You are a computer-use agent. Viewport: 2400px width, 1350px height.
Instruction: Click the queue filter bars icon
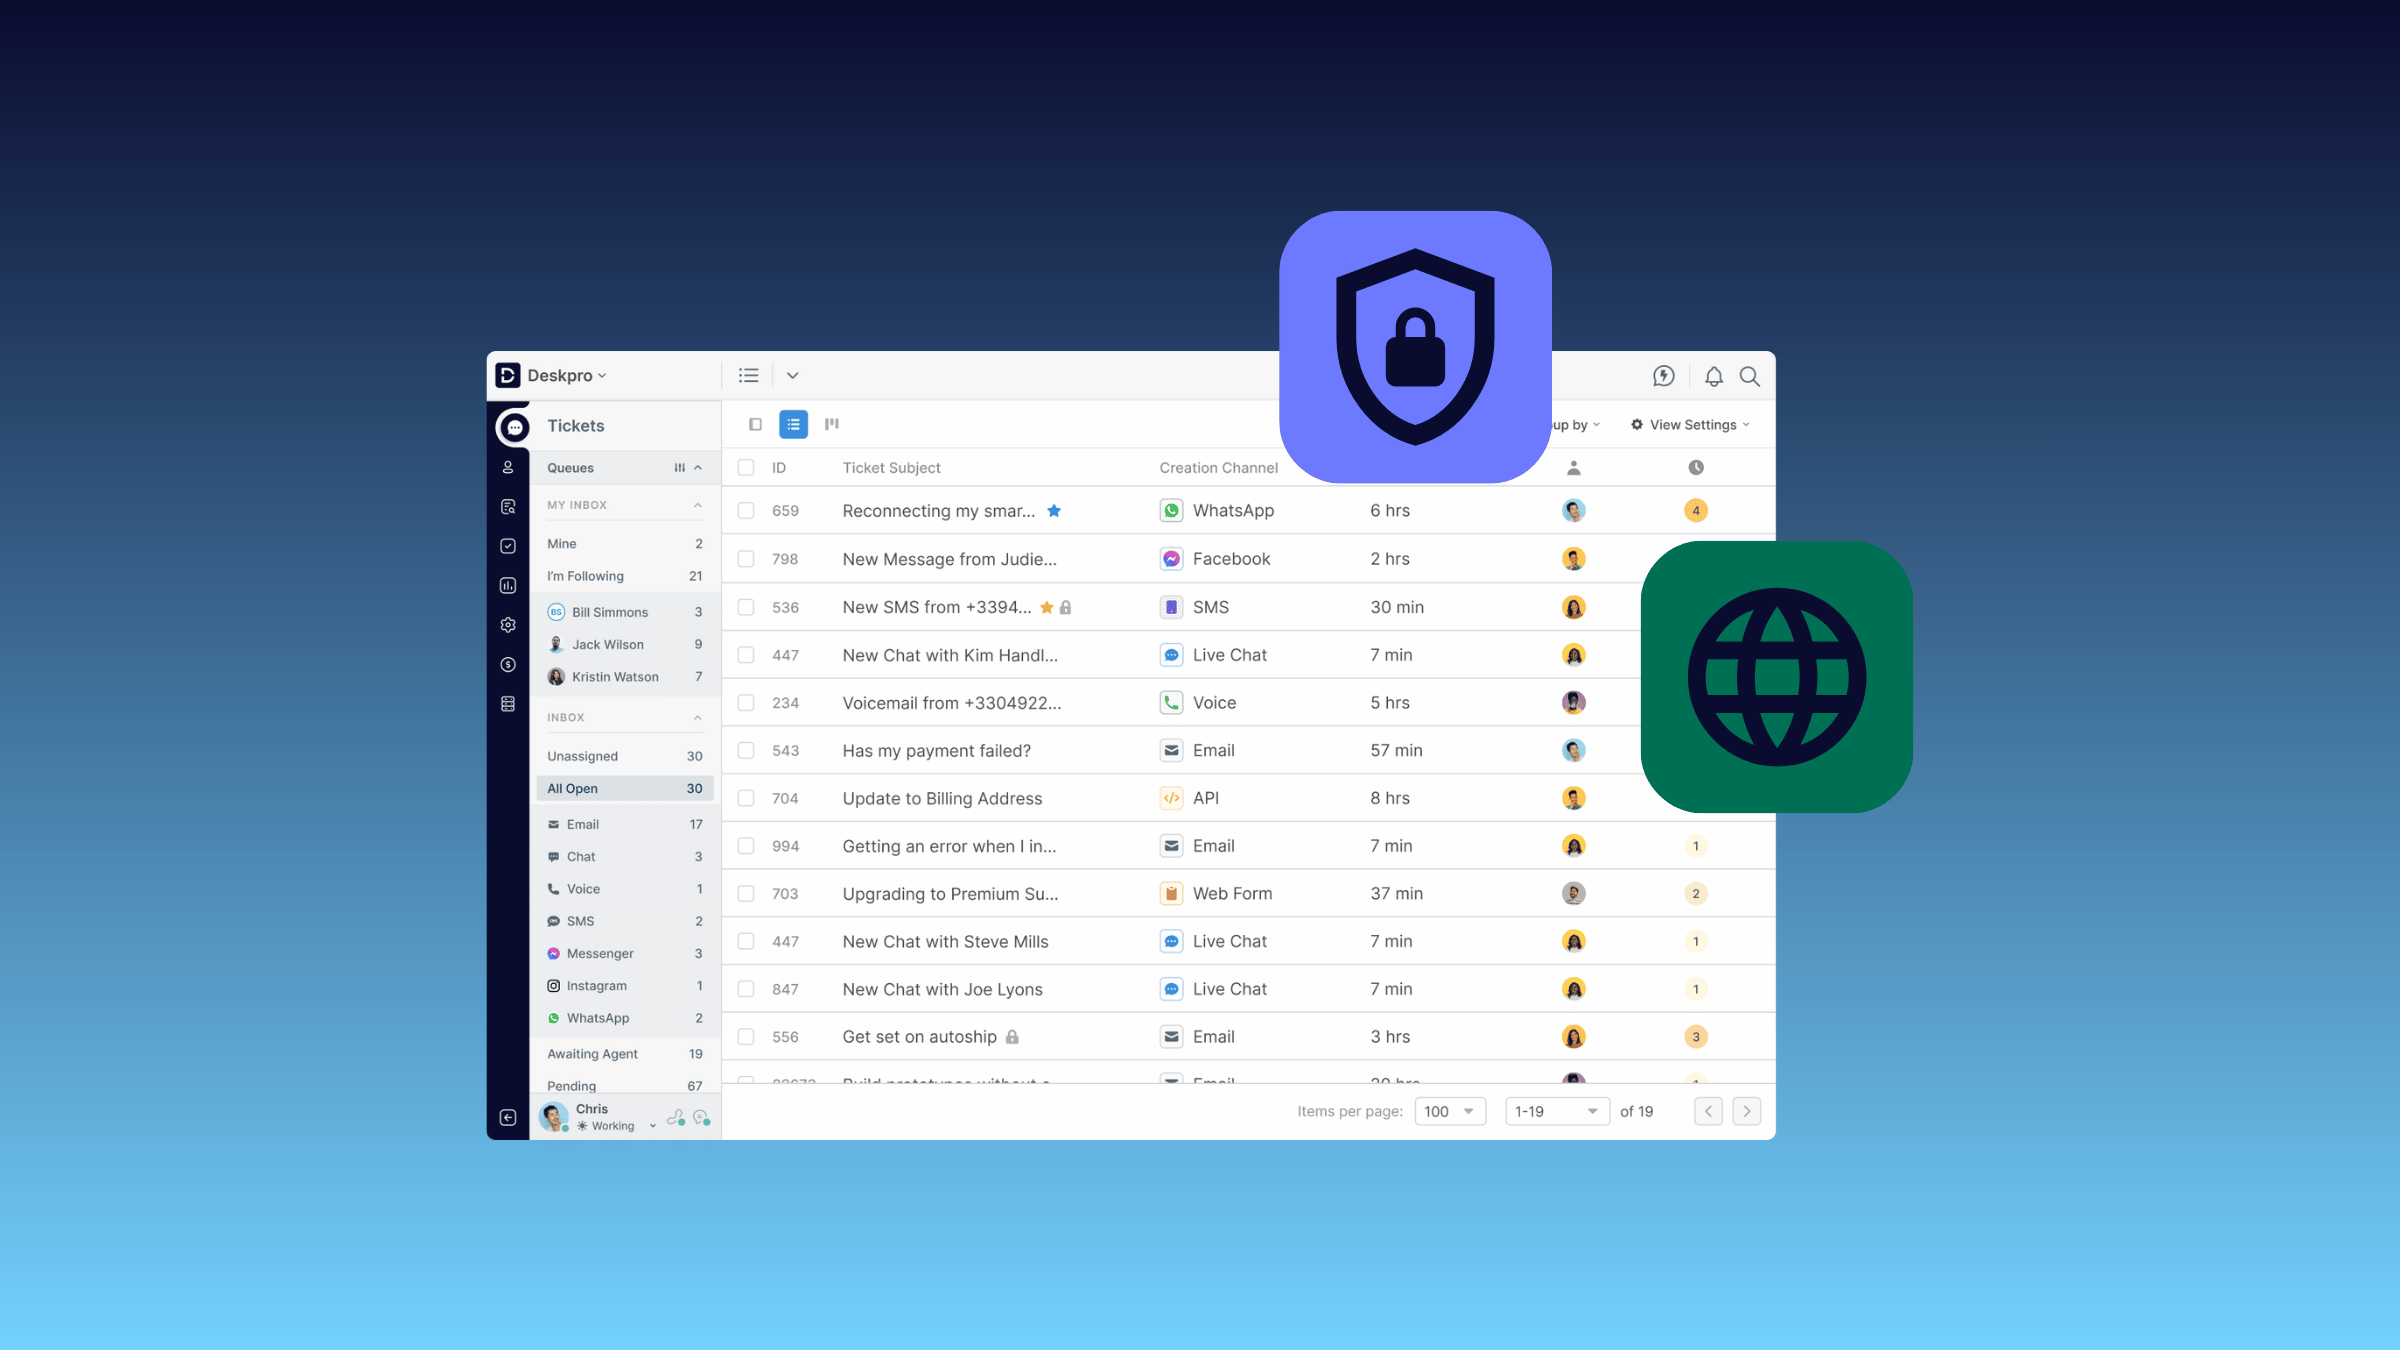(x=680, y=468)
